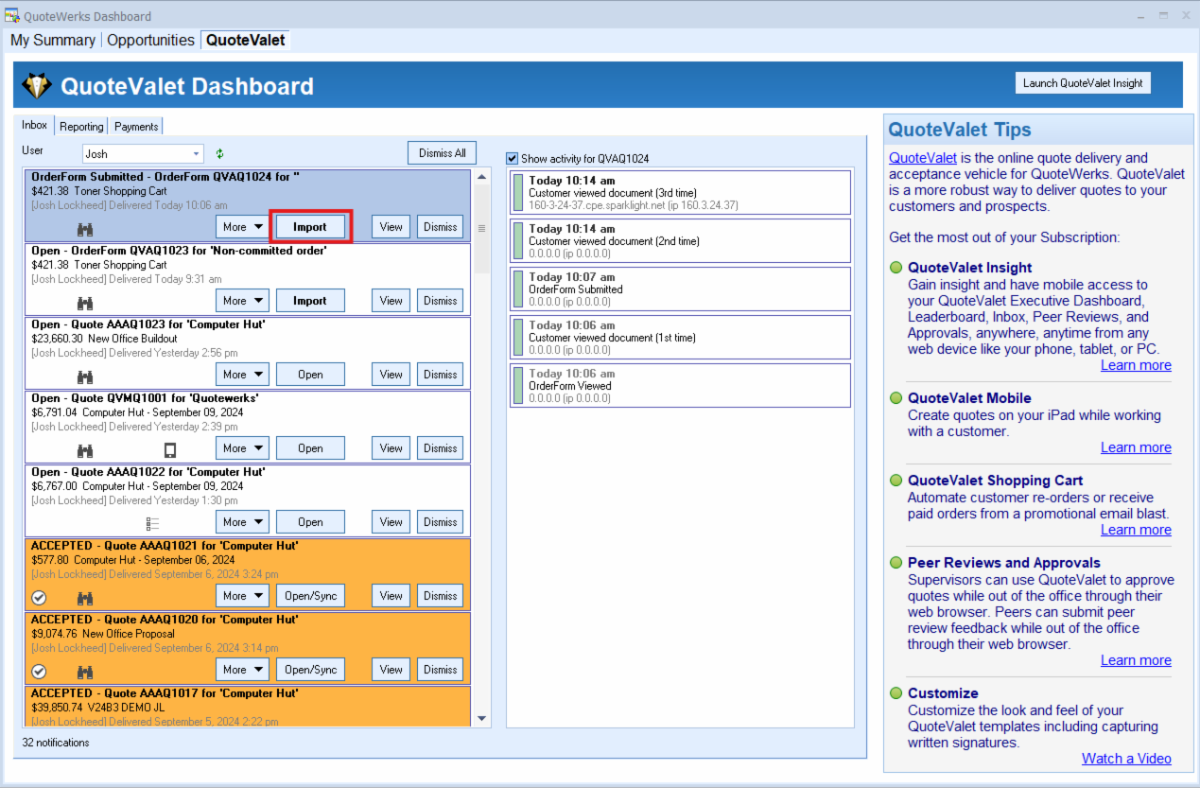Click binoculars icon on Quote AAAQ1023 row
Screen dimensions: 1200x788
85,376
